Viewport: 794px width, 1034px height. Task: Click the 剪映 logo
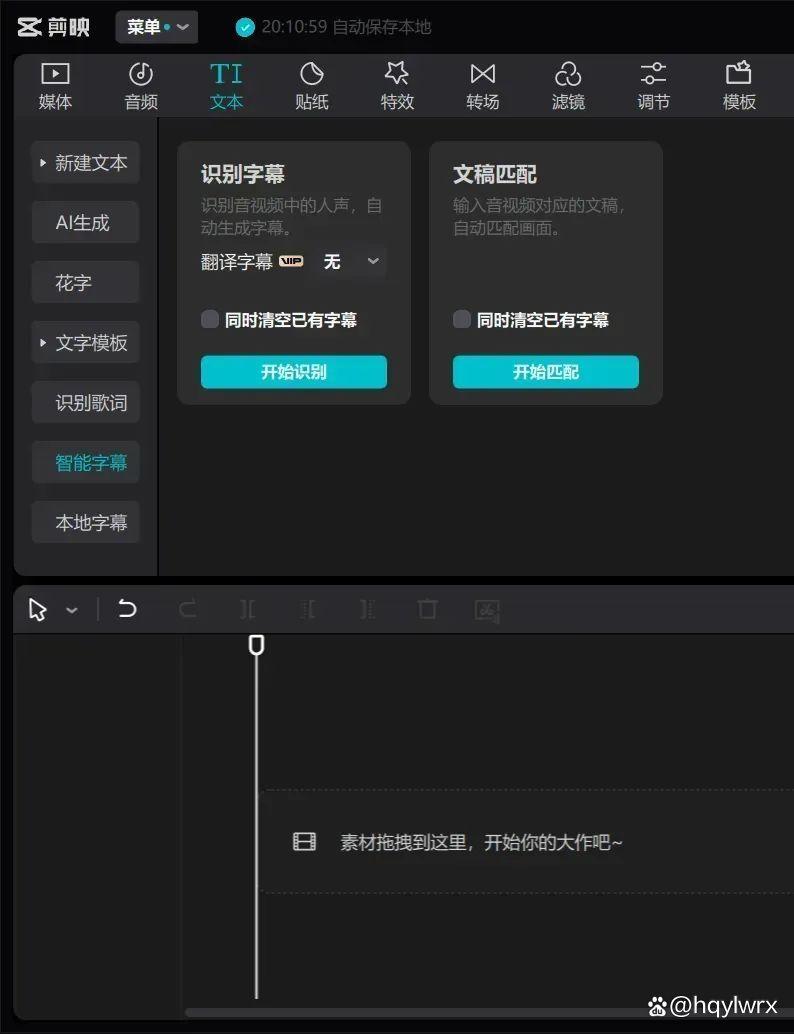[x=53, y=27]
